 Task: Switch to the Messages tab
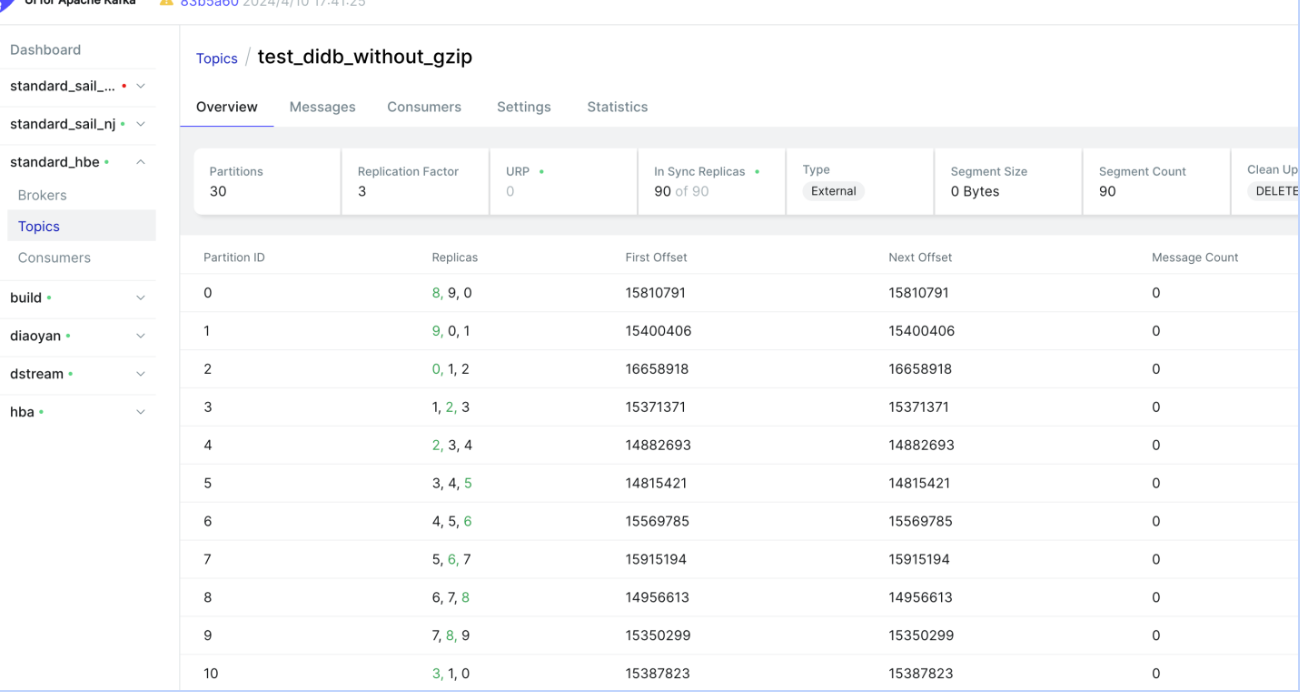click(322, 107)
